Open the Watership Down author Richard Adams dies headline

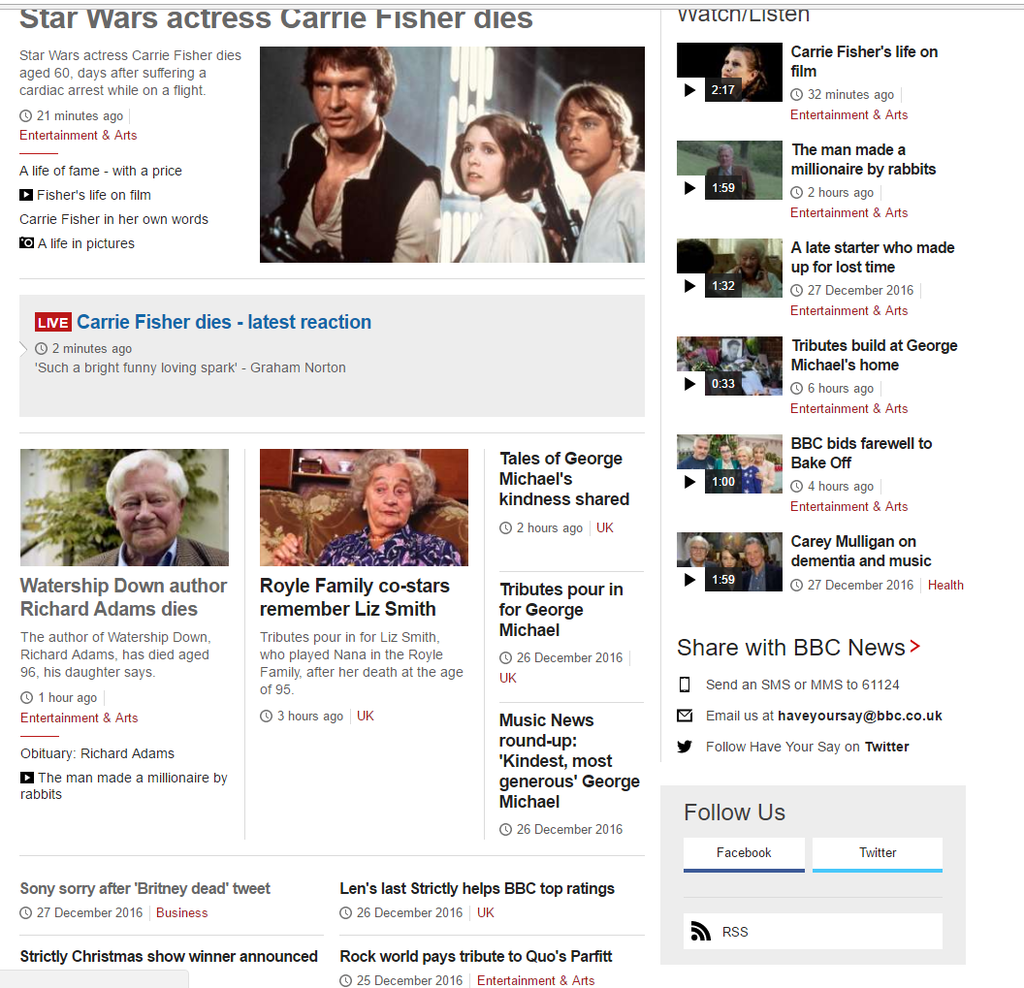[x=123, y=597]
